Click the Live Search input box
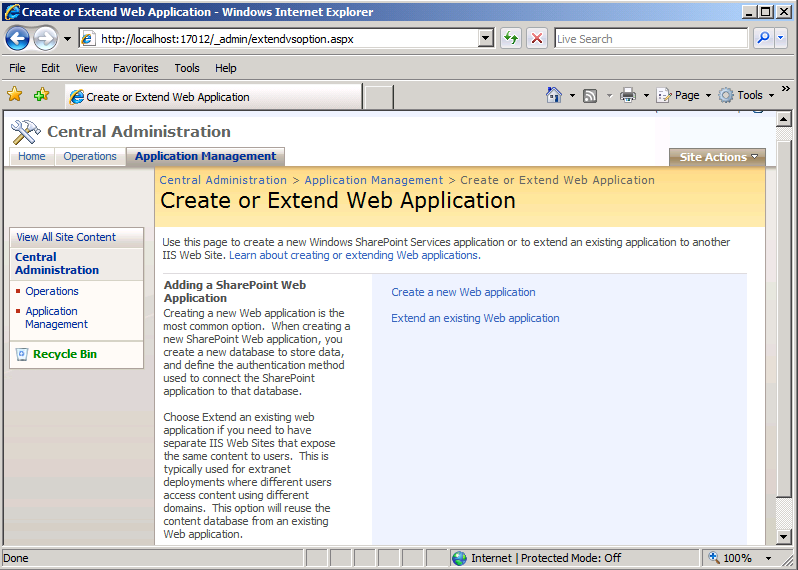This screenshot has width=798, height=570. [x=651, y=39]
